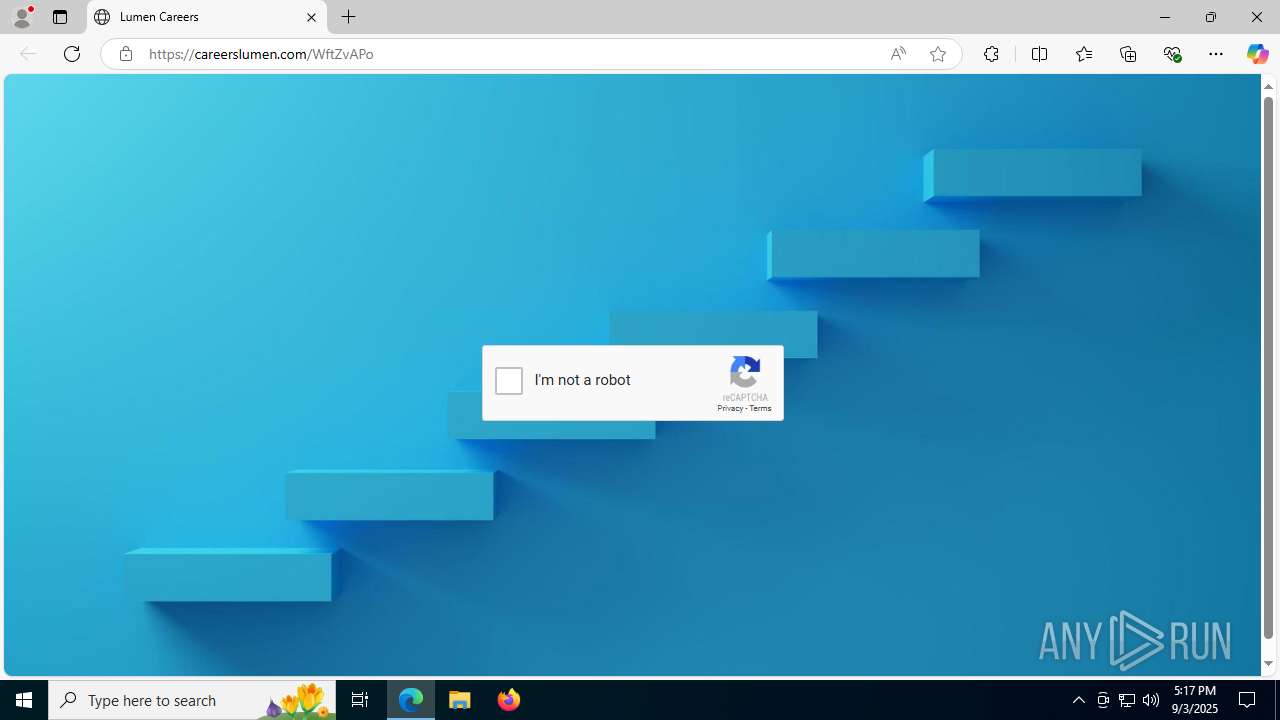1280x720 pixels.
Task: Open the reCAPTCHA Terms link
Action: click(x=761, y=408)
